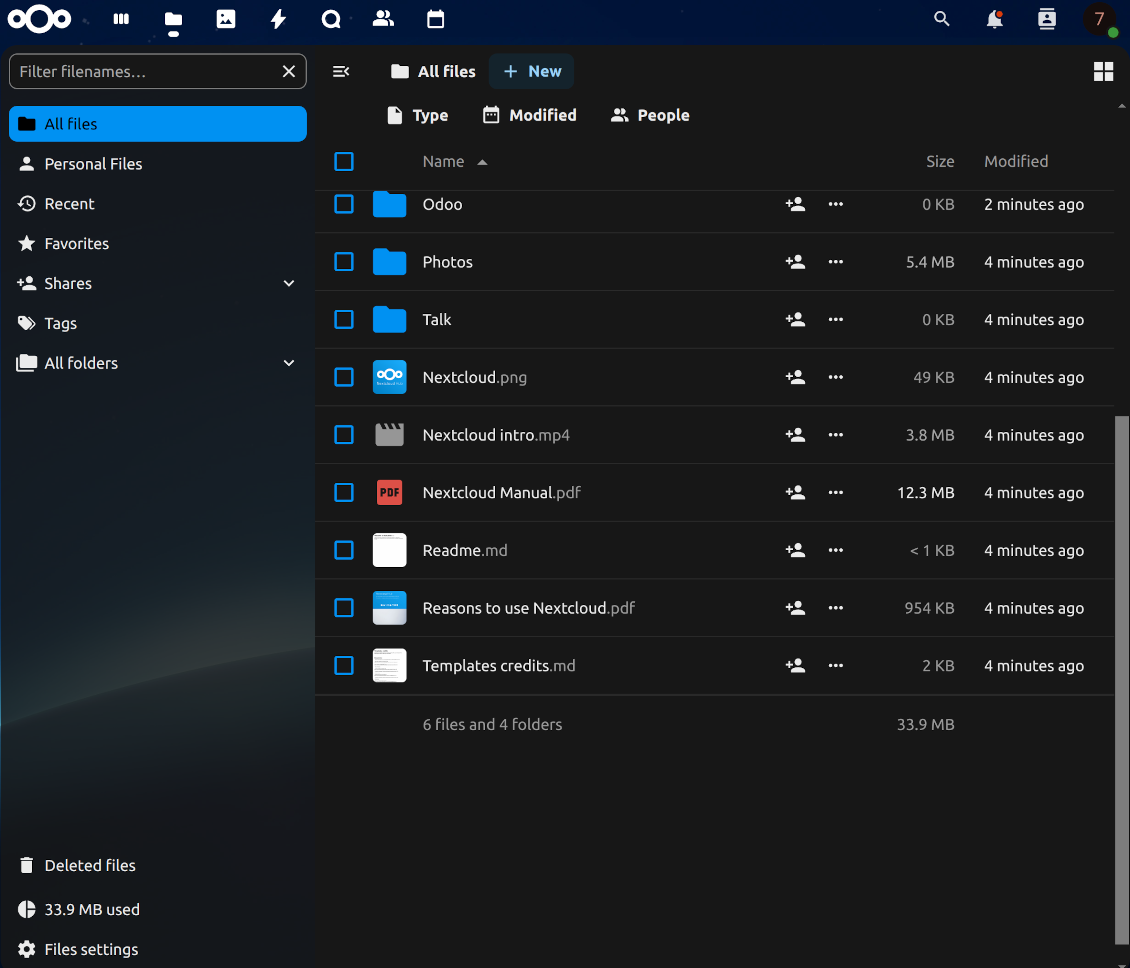
Task: Toggle the select-all checkbox
Action: tap(344, 161)
